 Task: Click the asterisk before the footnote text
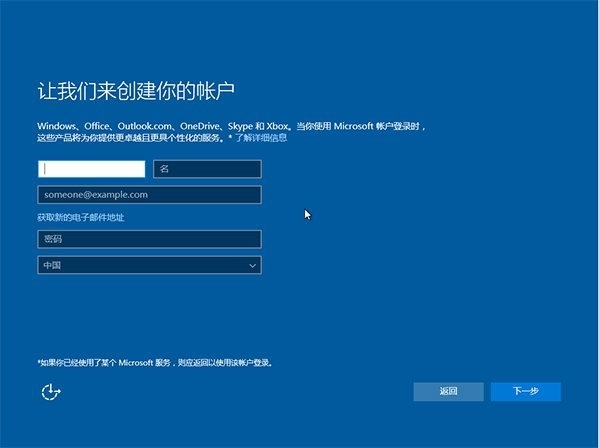[39, 363]
